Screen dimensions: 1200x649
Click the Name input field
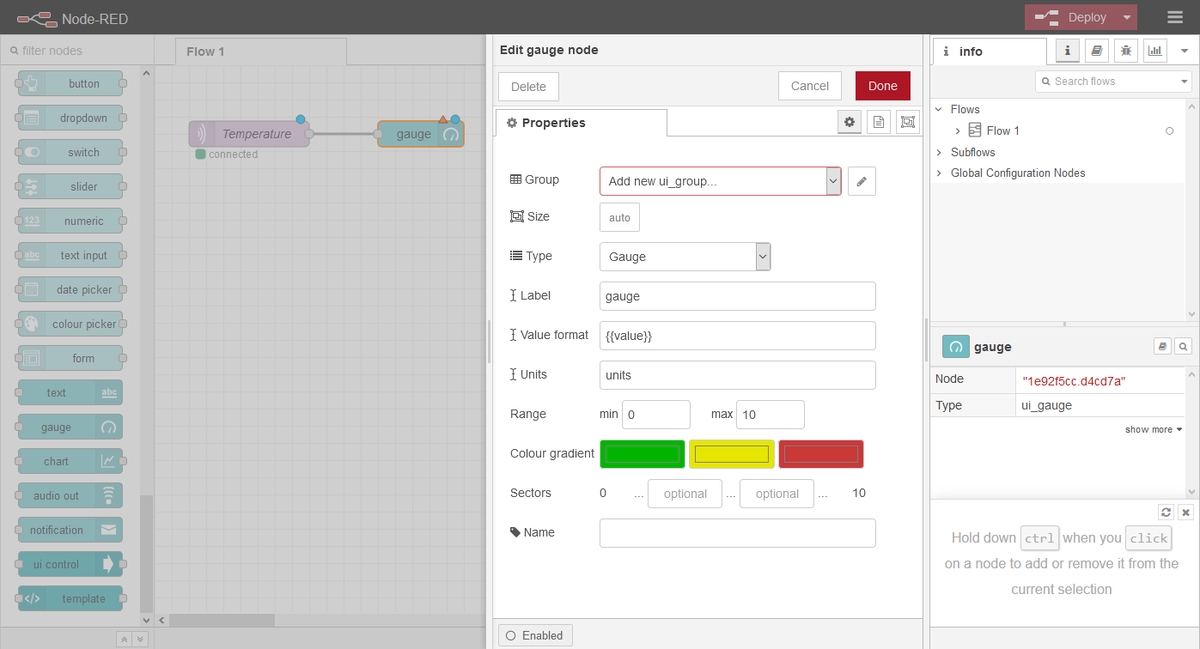pos(738,533)
